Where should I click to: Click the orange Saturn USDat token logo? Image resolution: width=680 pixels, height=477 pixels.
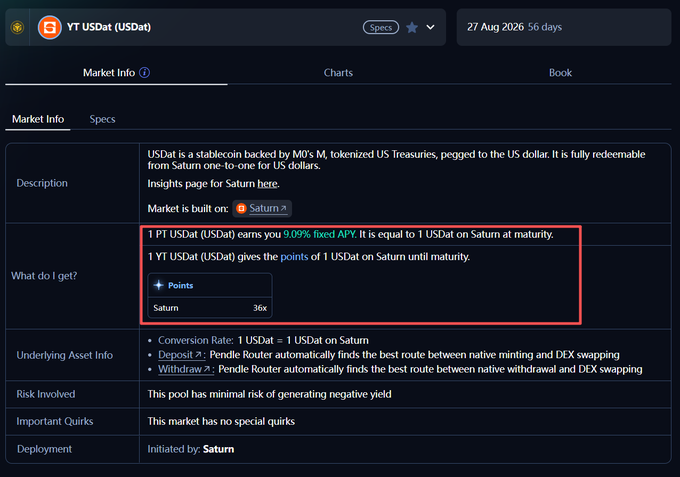[x=49, y=27]
